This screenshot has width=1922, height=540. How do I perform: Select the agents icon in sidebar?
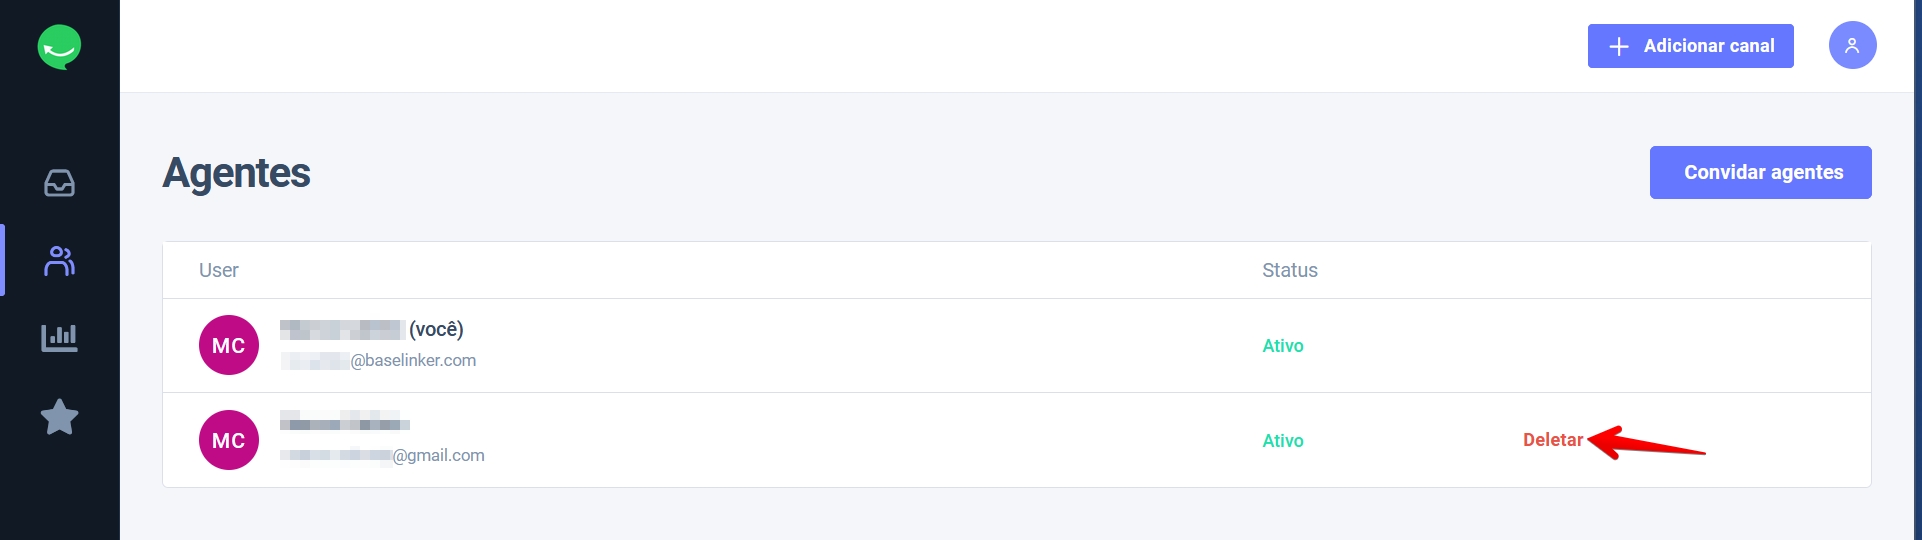59,261
